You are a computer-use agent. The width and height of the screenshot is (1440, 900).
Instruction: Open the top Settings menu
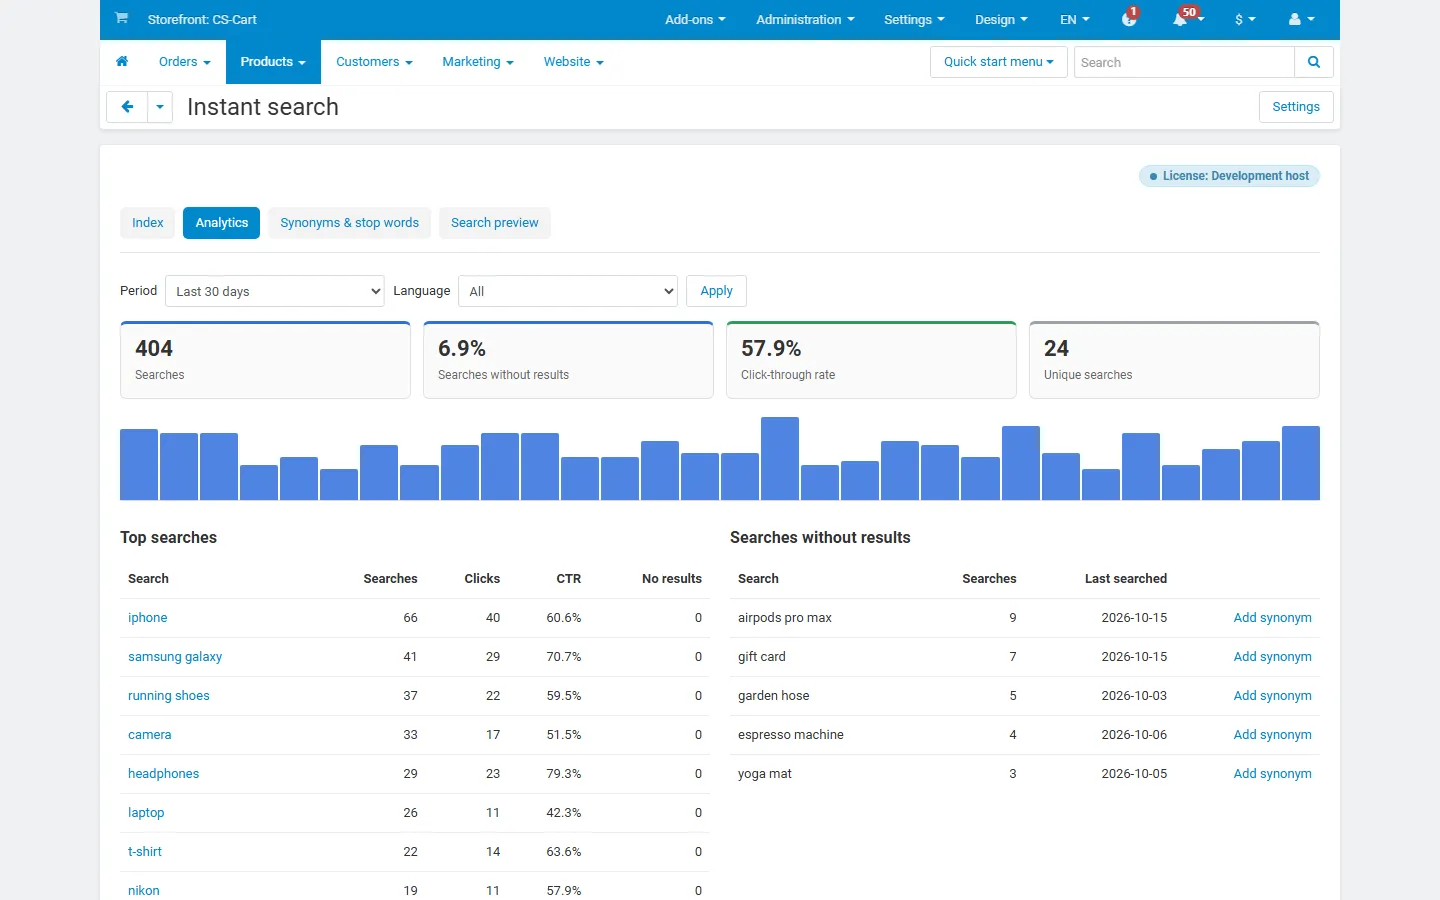tap(914, 19)
